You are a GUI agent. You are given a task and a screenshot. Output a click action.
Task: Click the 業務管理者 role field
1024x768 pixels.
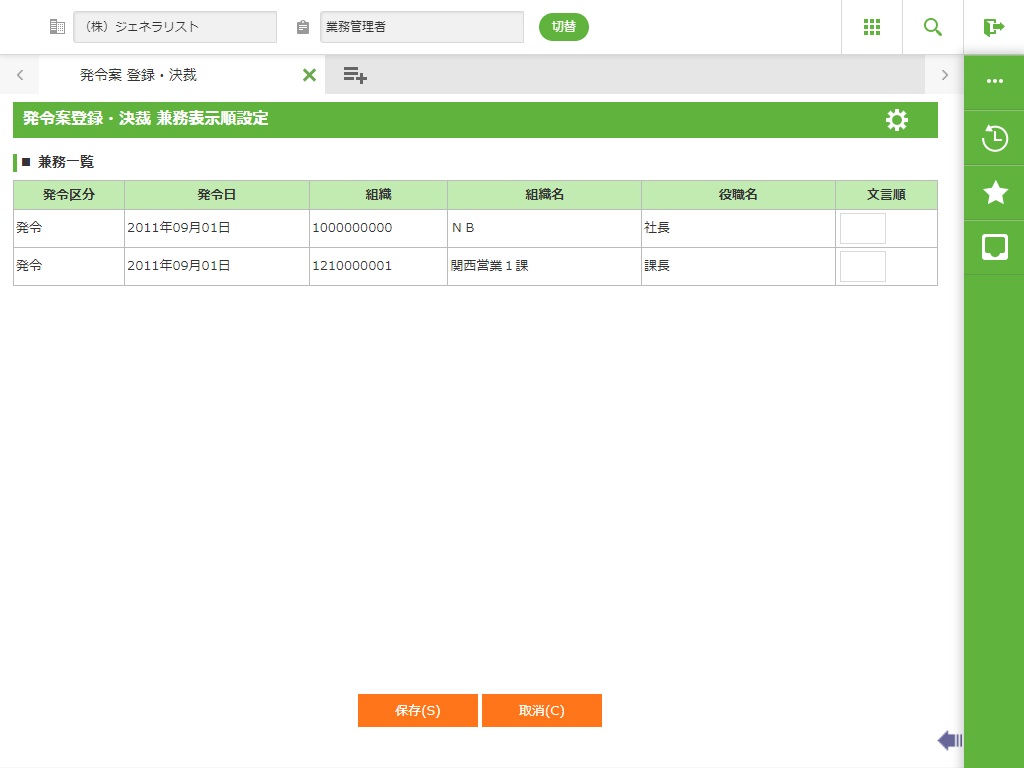422,27
